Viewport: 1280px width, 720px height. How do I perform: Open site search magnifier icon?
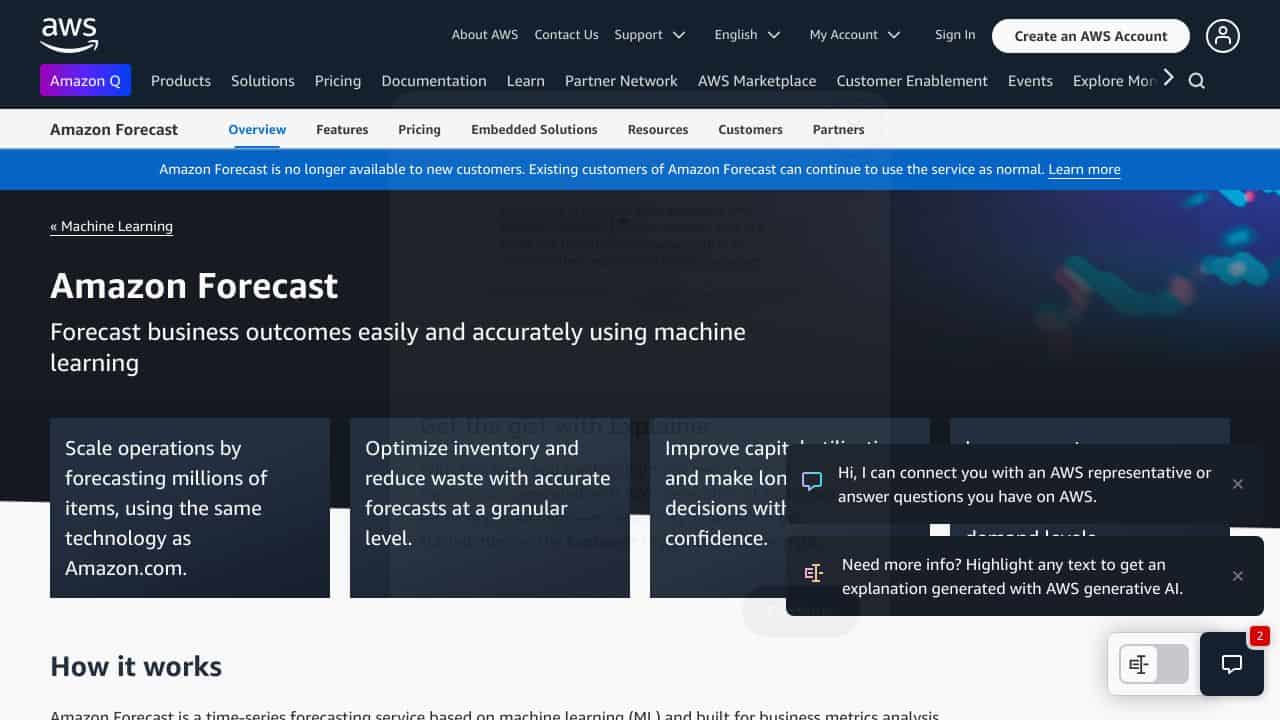pyautogui.click(x=1196, y=81)
